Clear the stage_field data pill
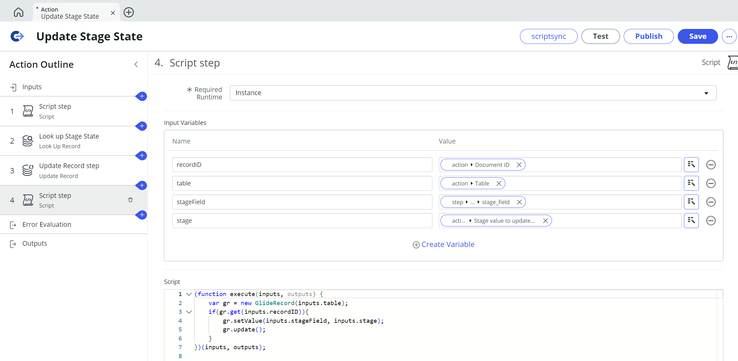 coord(519,202)
